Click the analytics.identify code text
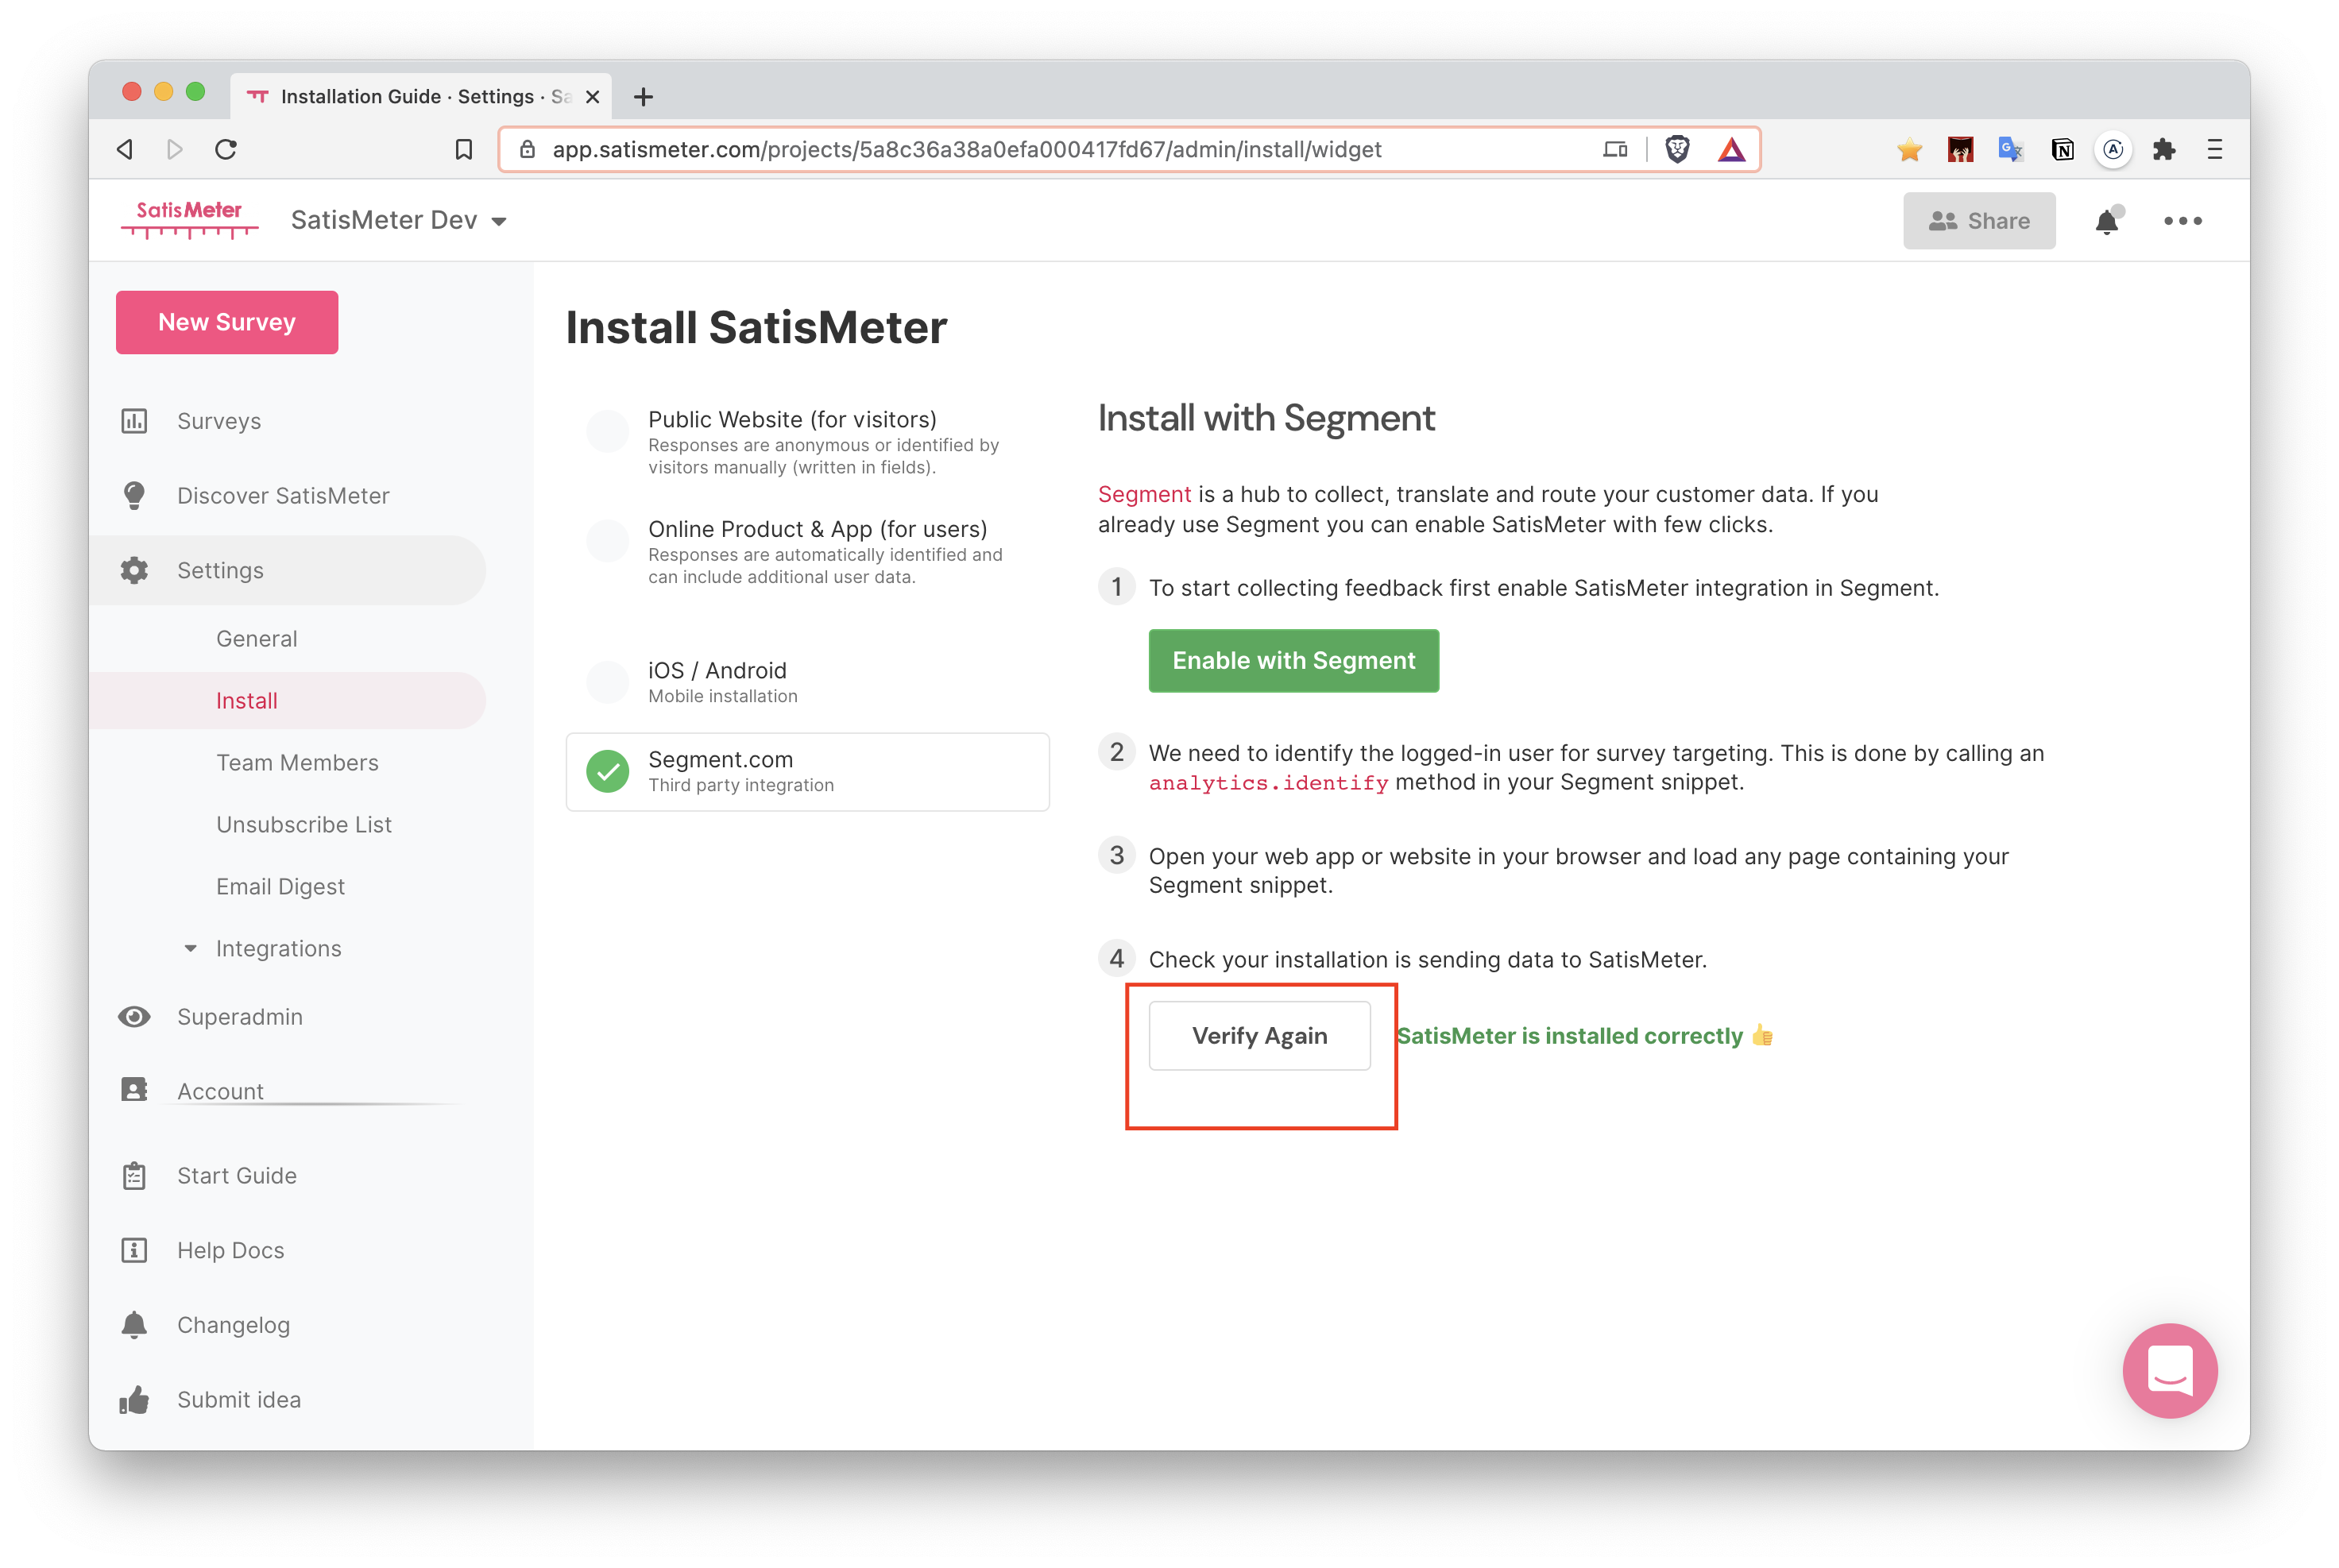This screenshot has height=1568, width=2339. pos(1267,782)
